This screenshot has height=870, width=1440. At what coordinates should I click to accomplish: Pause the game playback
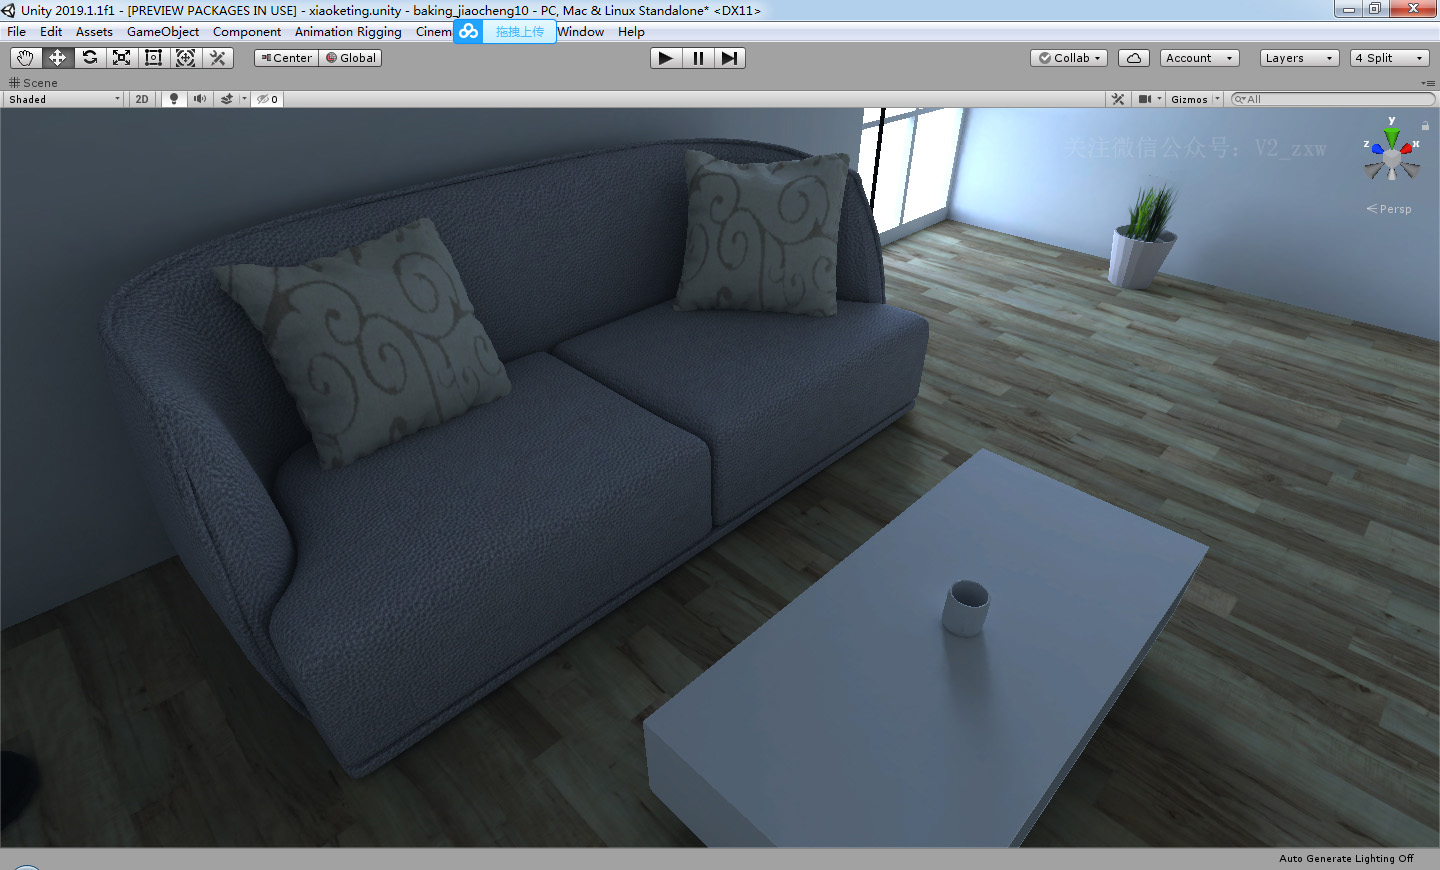(698, 58)
